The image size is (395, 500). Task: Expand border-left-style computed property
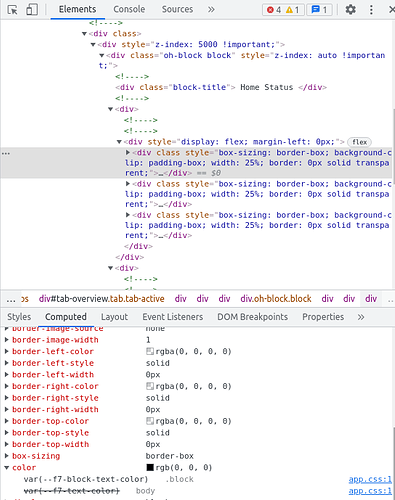[6, 363]
